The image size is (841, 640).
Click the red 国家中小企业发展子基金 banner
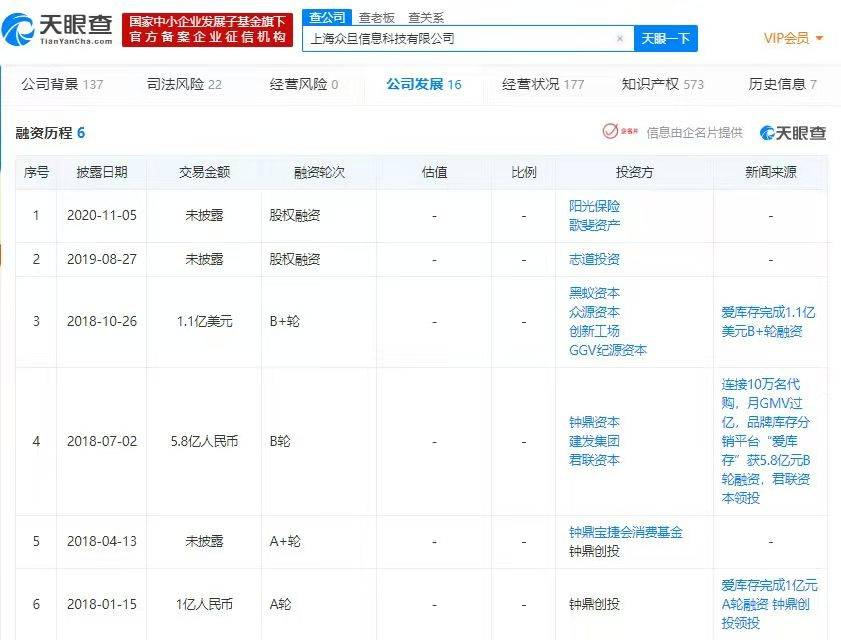coord(208,30)
